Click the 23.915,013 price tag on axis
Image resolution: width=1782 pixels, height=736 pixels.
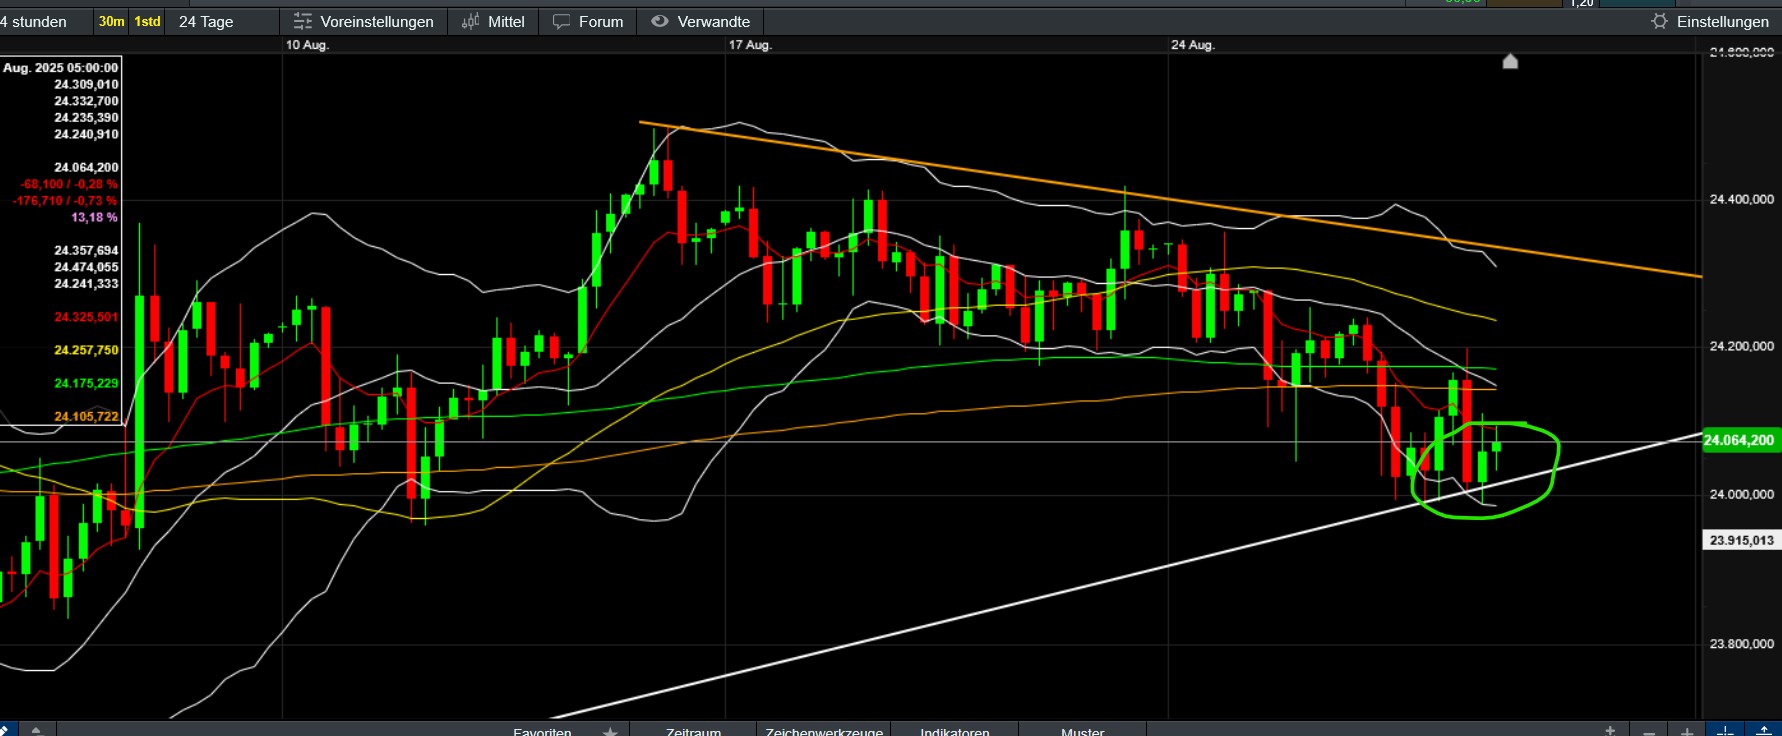click(1741, 540)
